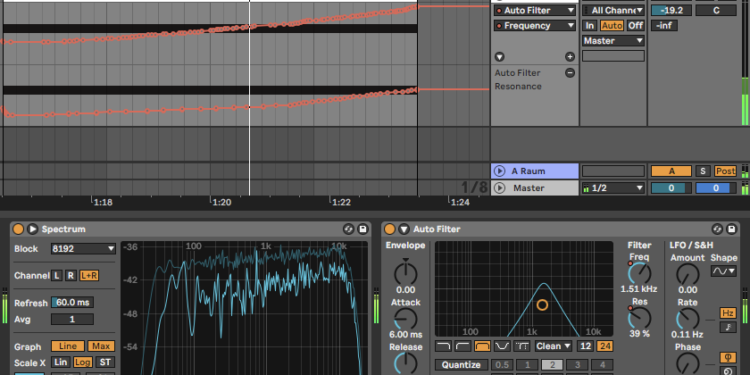Set Scale X to Lin
750x375 pixels.
[60, 362]
